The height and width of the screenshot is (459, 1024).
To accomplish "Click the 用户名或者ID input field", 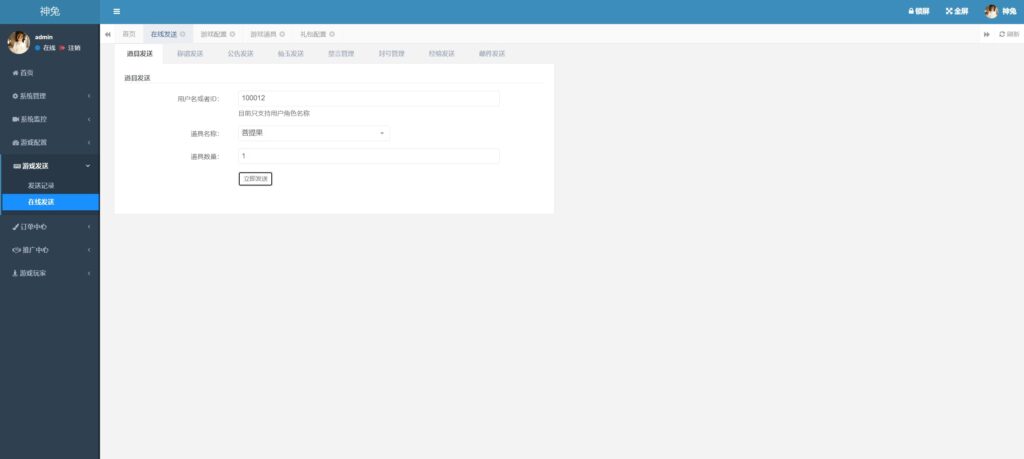I will coord(368,98).
